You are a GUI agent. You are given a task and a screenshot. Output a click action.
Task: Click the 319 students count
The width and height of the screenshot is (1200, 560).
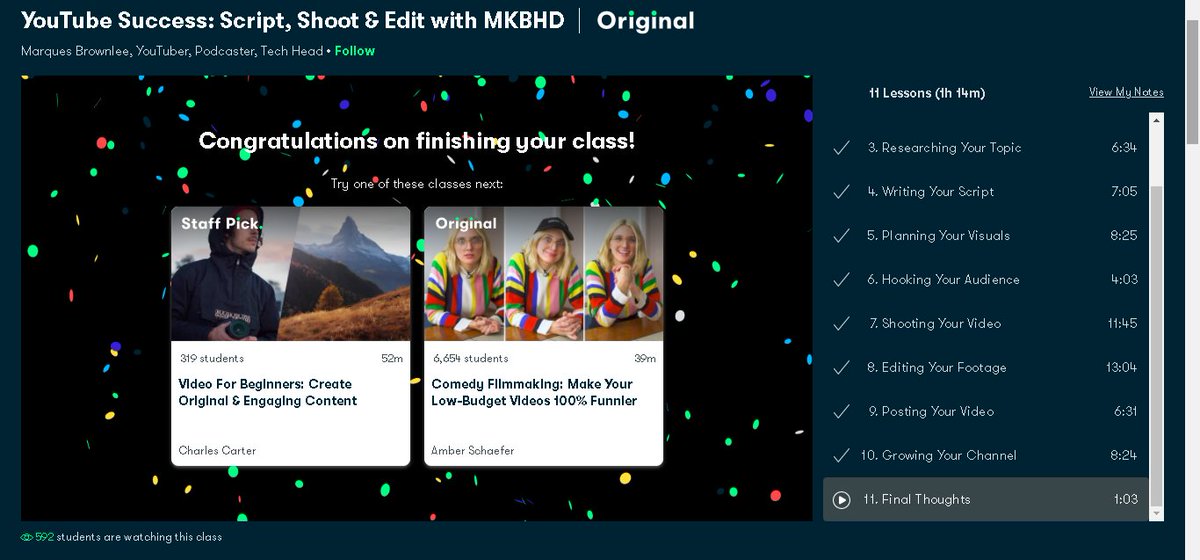tap(212, 359)
